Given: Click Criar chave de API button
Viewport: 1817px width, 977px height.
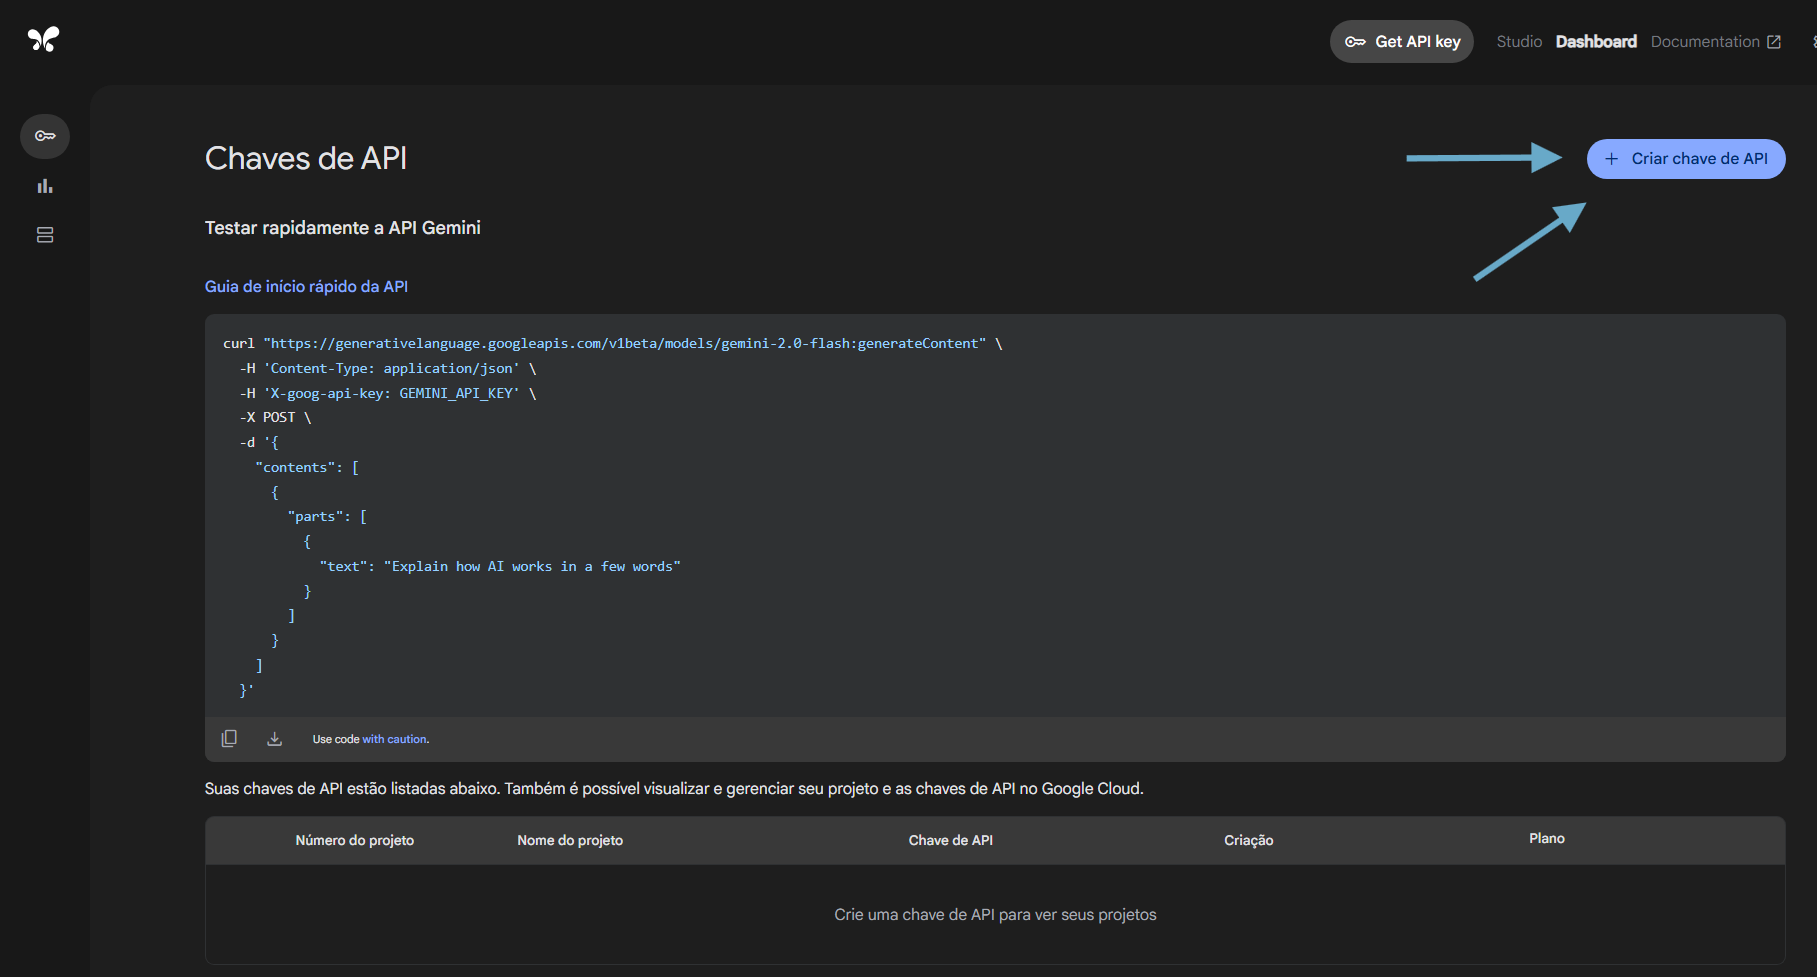Looking at the screenshot, I should coord(1686,159).
